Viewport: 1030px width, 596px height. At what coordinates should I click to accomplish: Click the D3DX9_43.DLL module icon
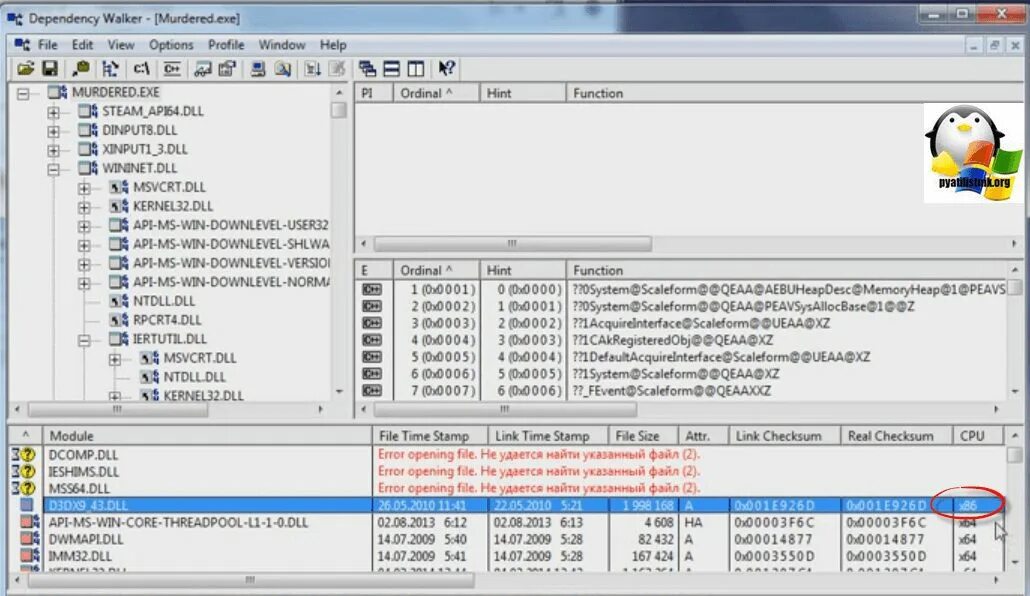click(x=26, y=505)
